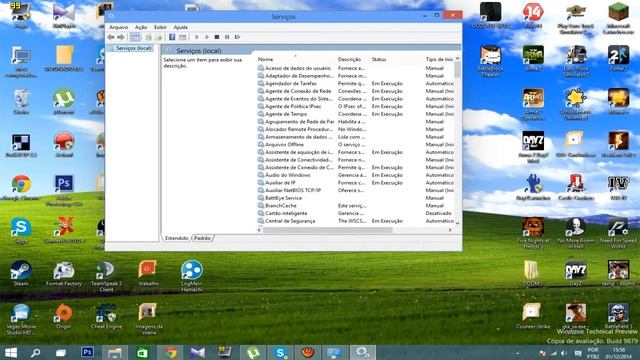Select the BattleBlock Theater desktop icon
The height and width of the screenshot is (360, 640).
(490, 61)
